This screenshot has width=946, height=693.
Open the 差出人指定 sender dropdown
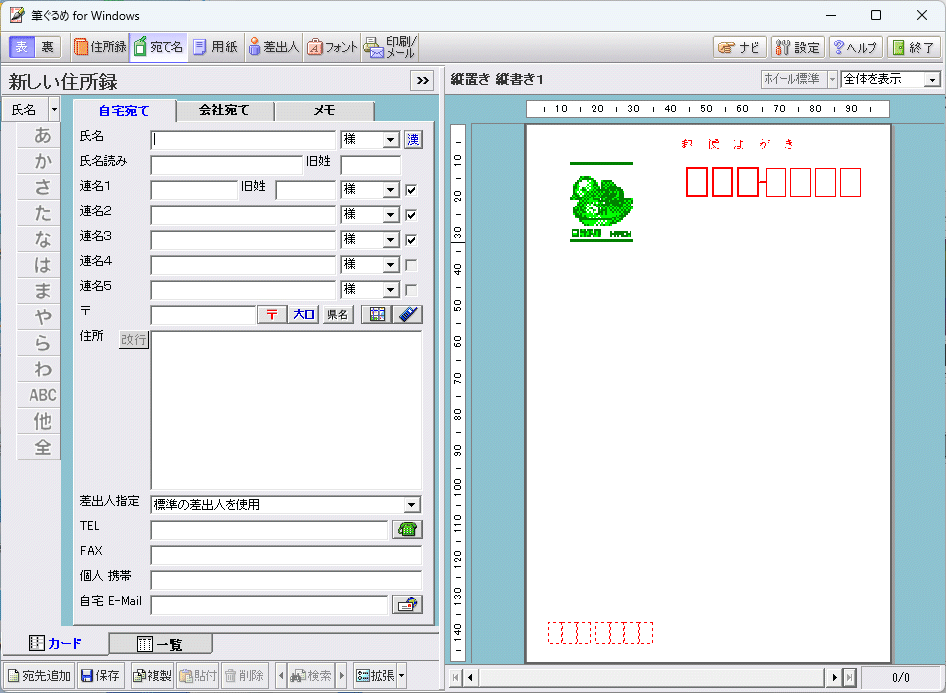411,505
